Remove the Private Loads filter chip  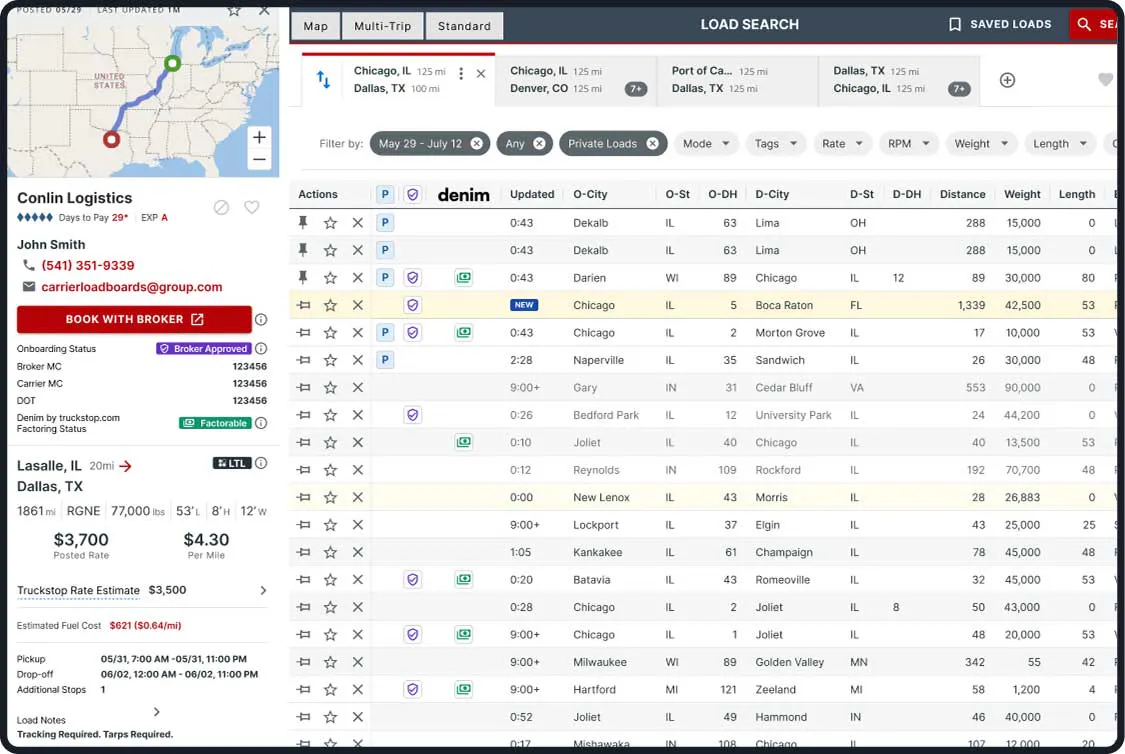point(654,143)
